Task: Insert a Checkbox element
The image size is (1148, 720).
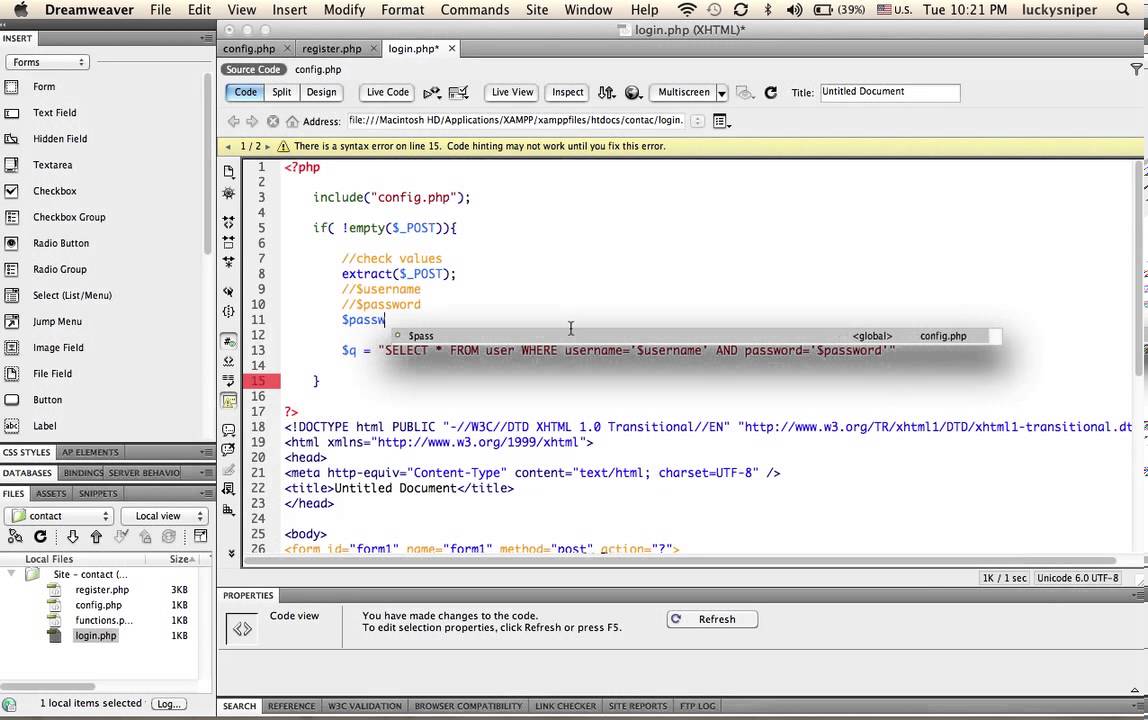Action: 54,191
